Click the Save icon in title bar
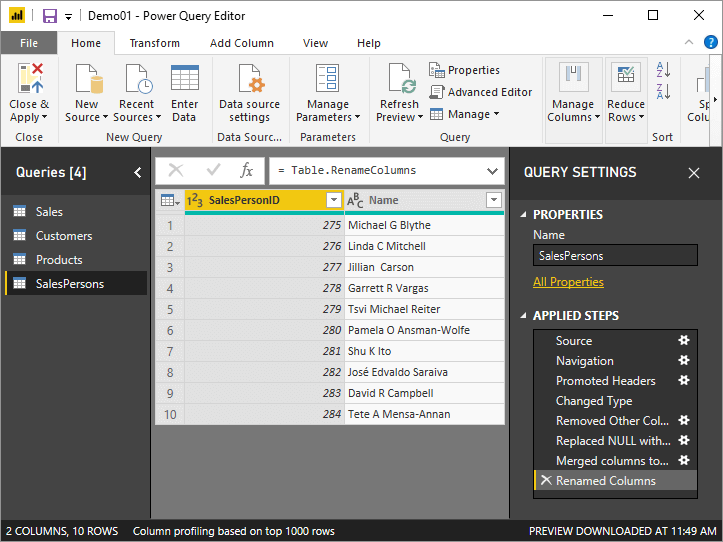 (49, 16)
